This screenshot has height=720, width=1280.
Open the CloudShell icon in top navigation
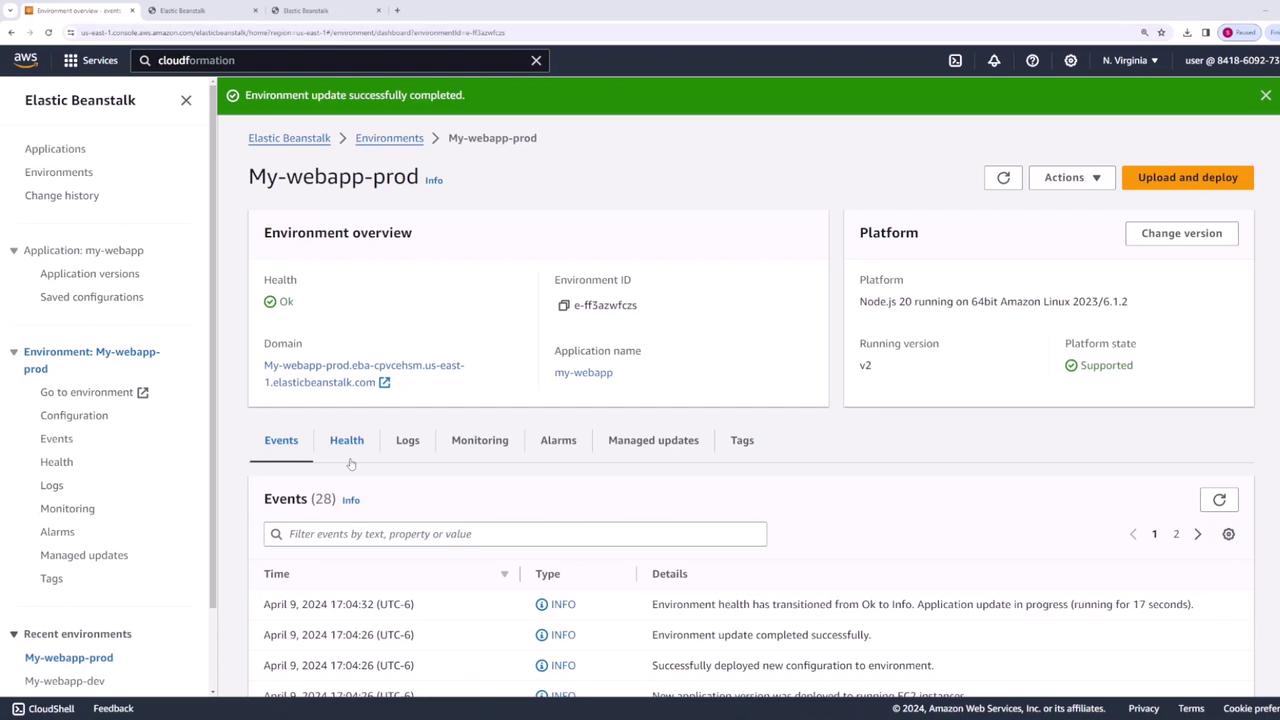955,60
